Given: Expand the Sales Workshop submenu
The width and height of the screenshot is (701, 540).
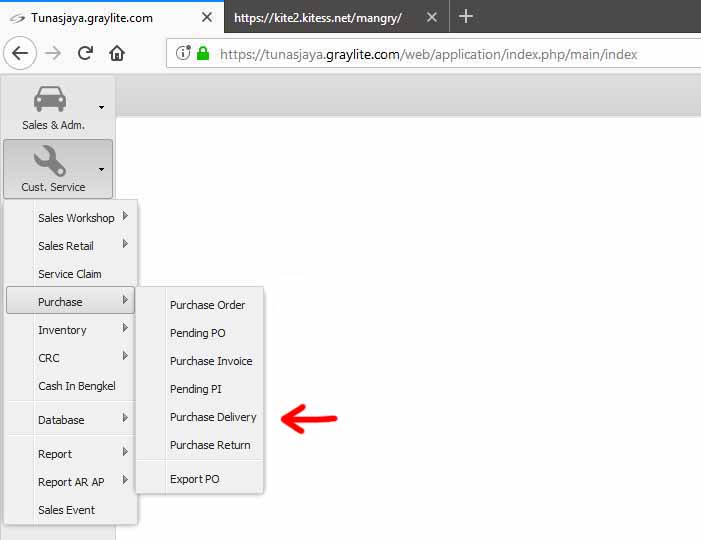Looking at the screenshot, I should tap(76, 218).
